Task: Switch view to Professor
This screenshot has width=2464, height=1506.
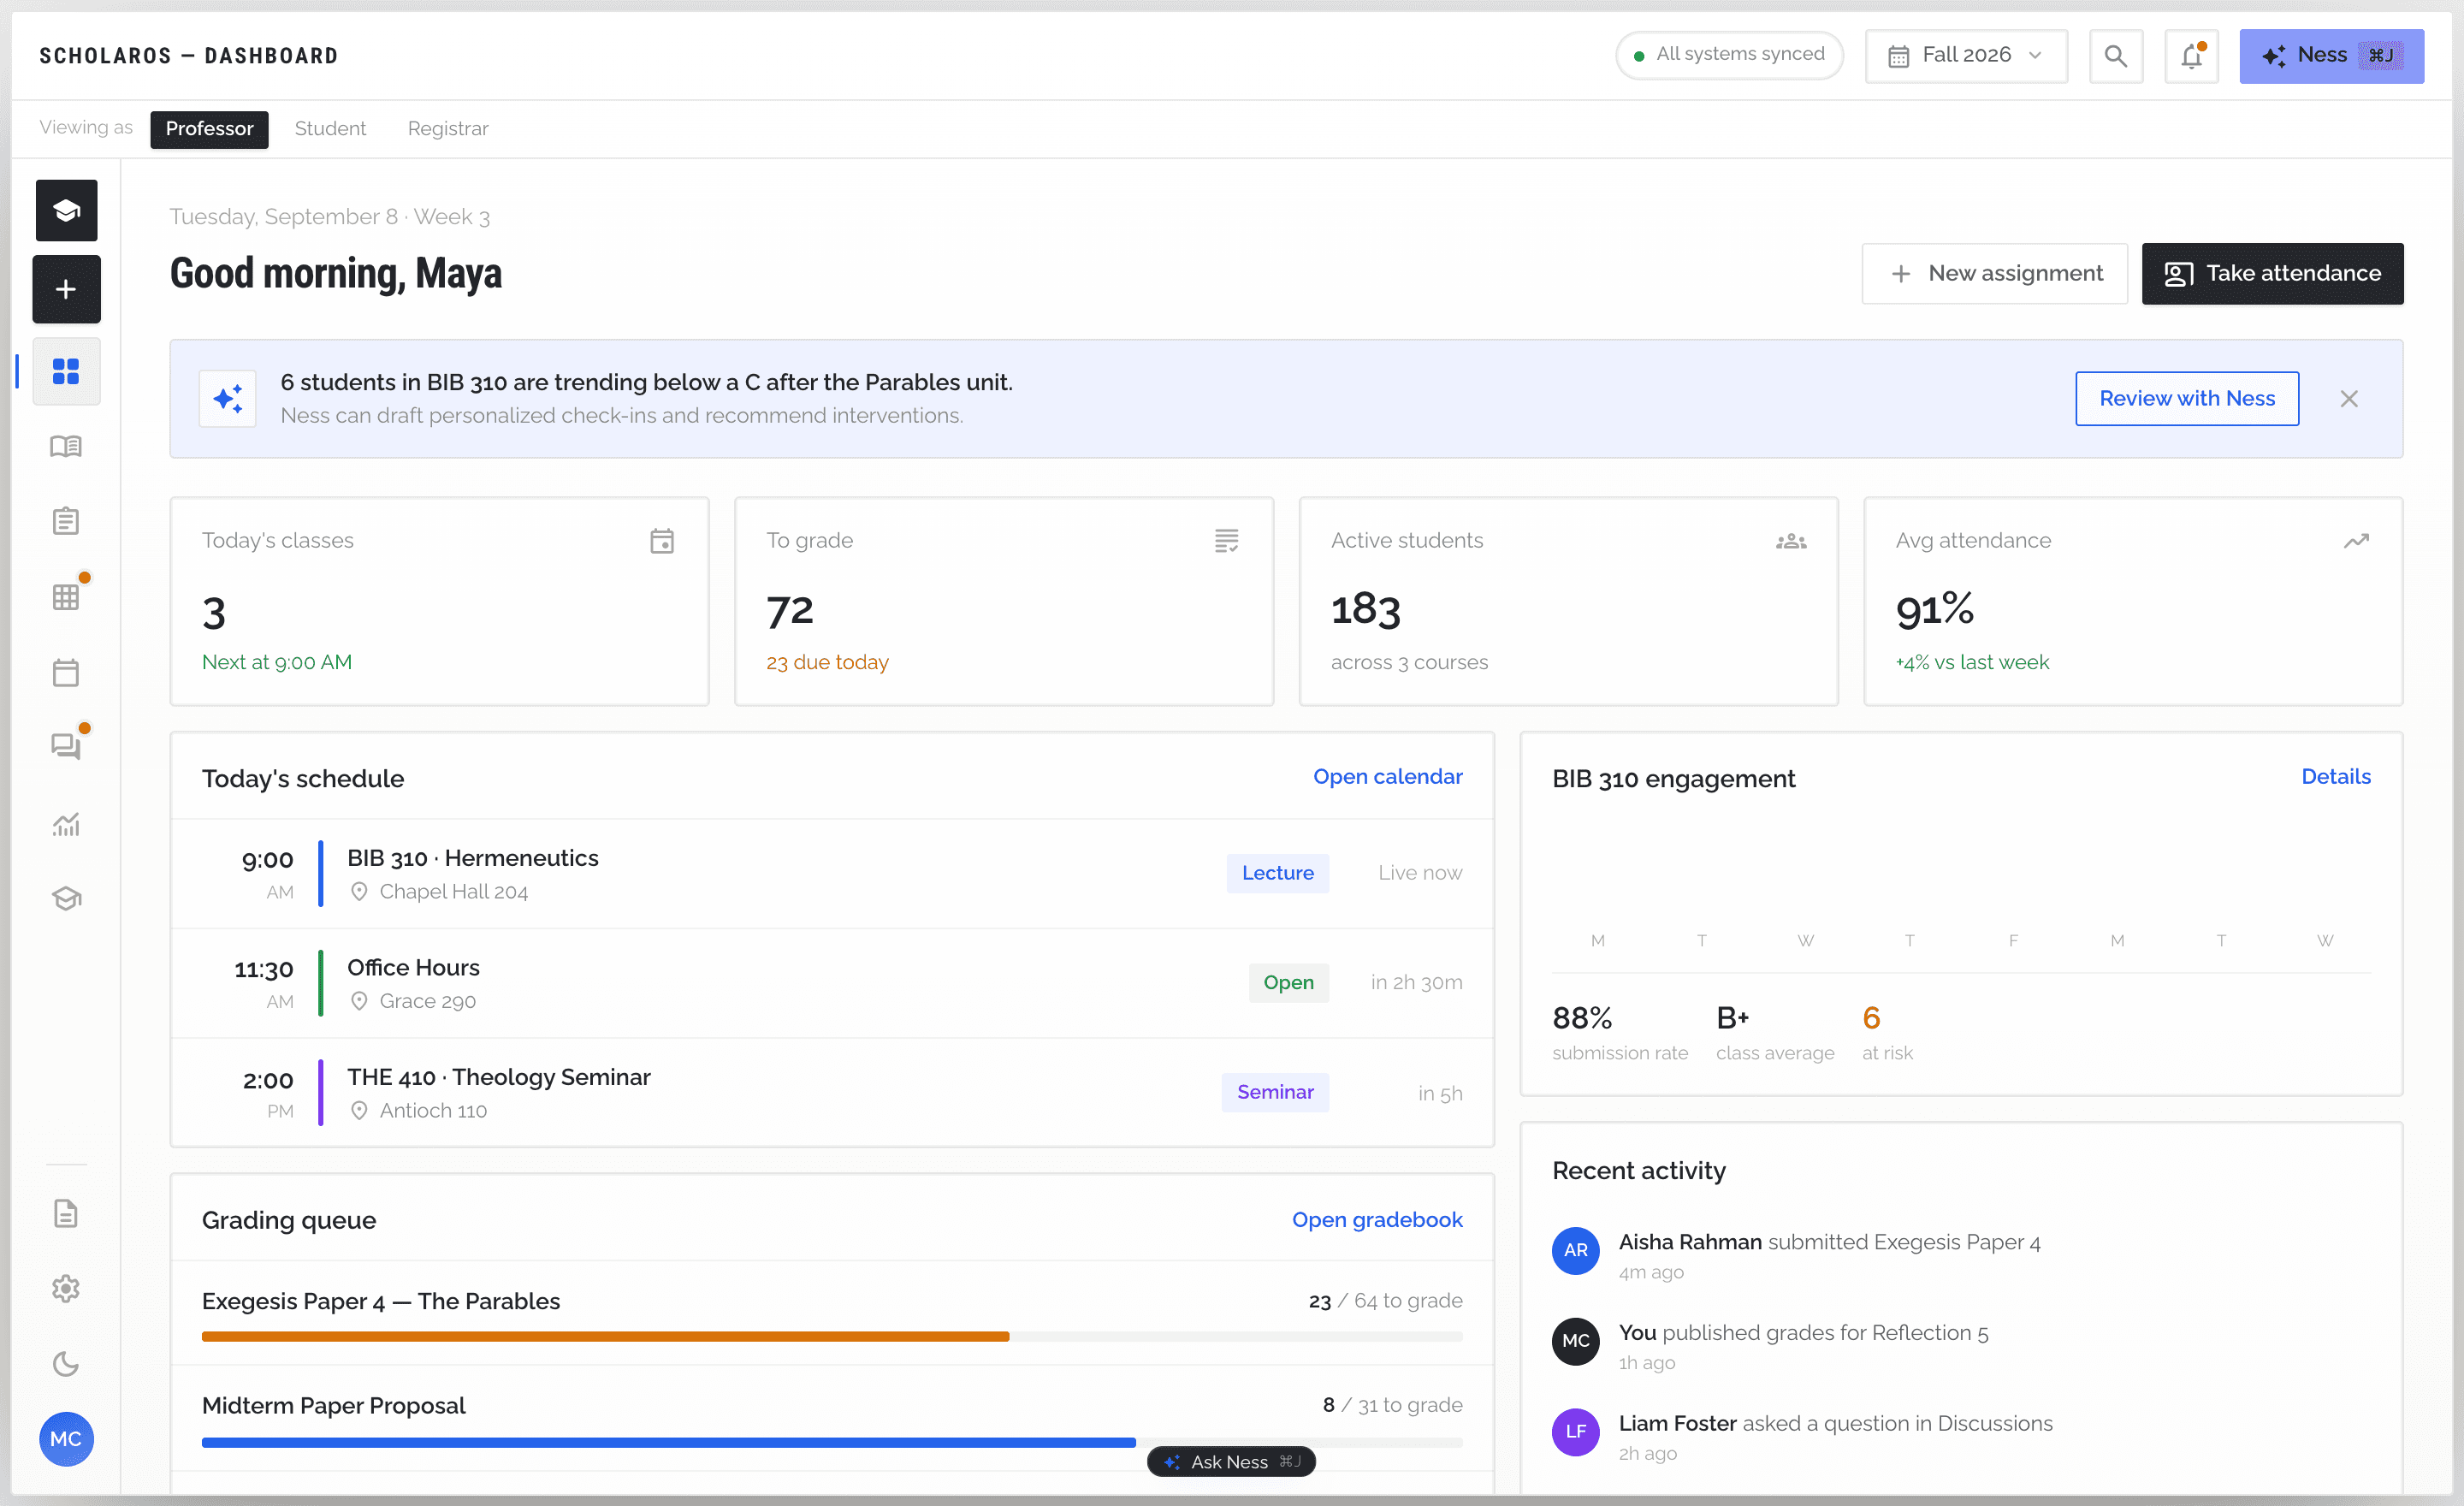Action: pos(209,129)
